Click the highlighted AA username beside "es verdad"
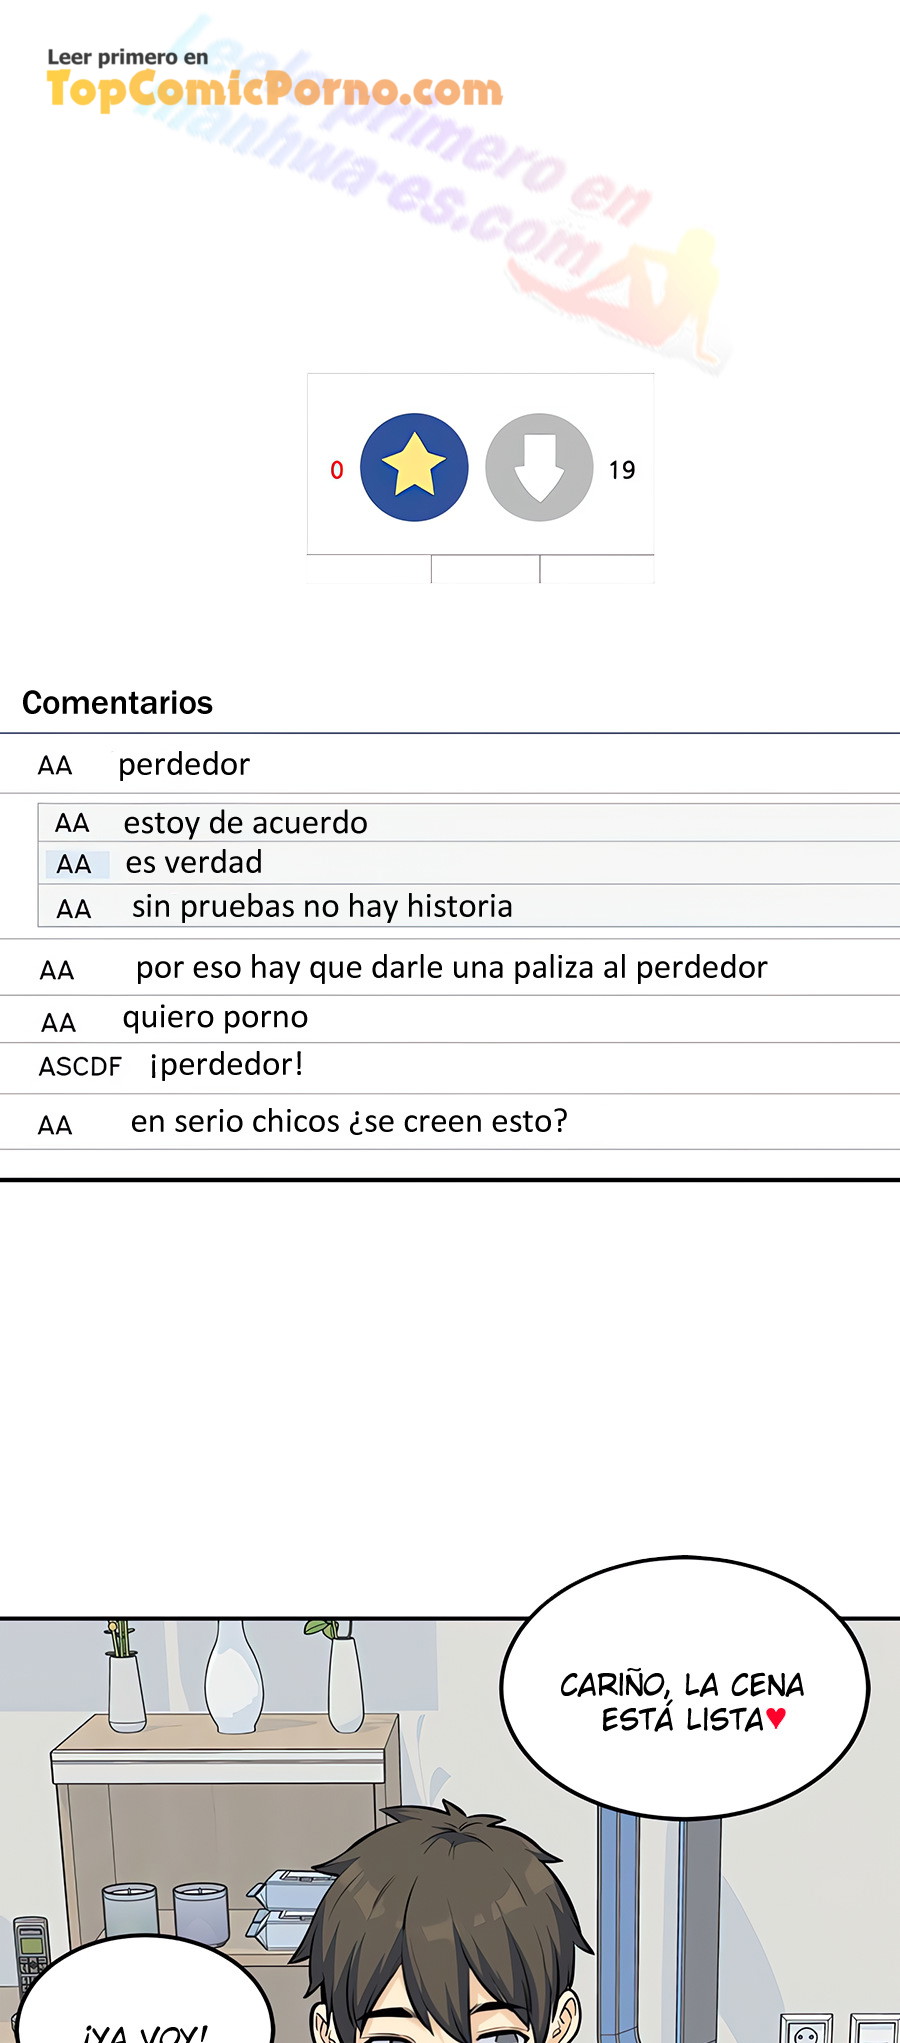This screenshot has width=900, height=2043. [74, 864]
